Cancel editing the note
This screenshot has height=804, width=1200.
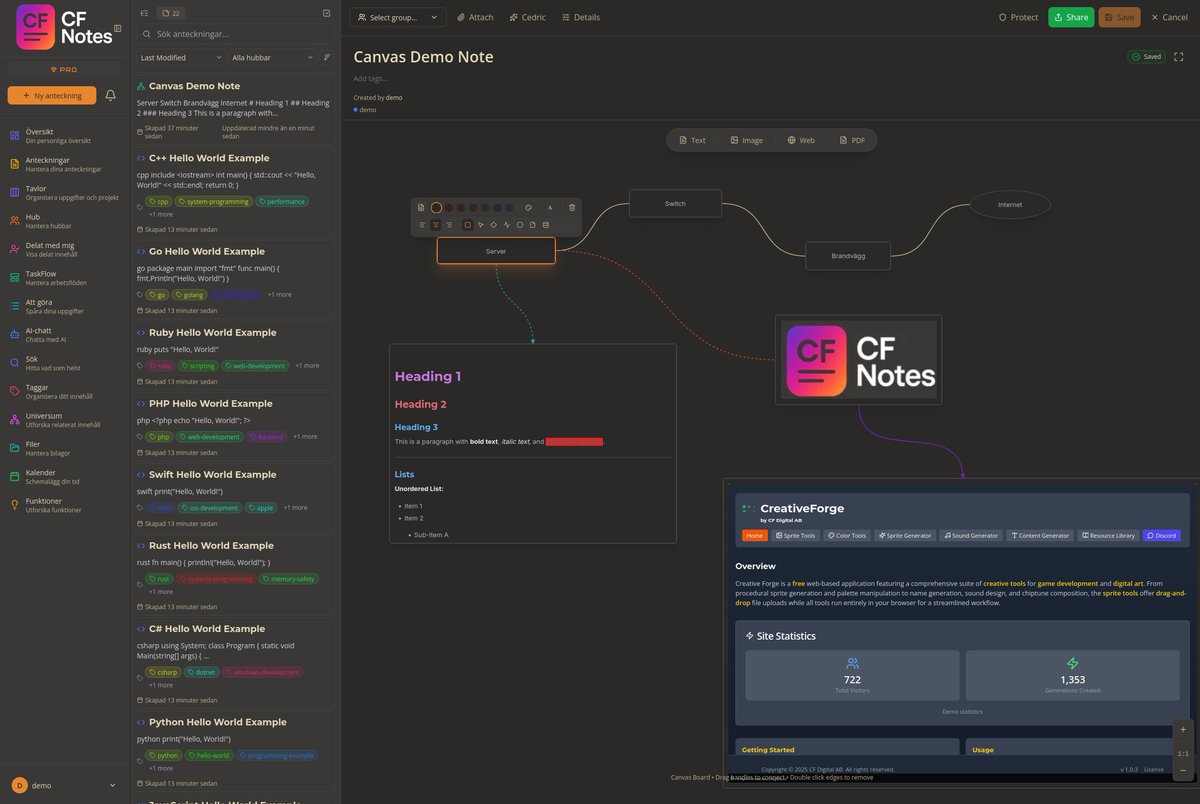1169,17
